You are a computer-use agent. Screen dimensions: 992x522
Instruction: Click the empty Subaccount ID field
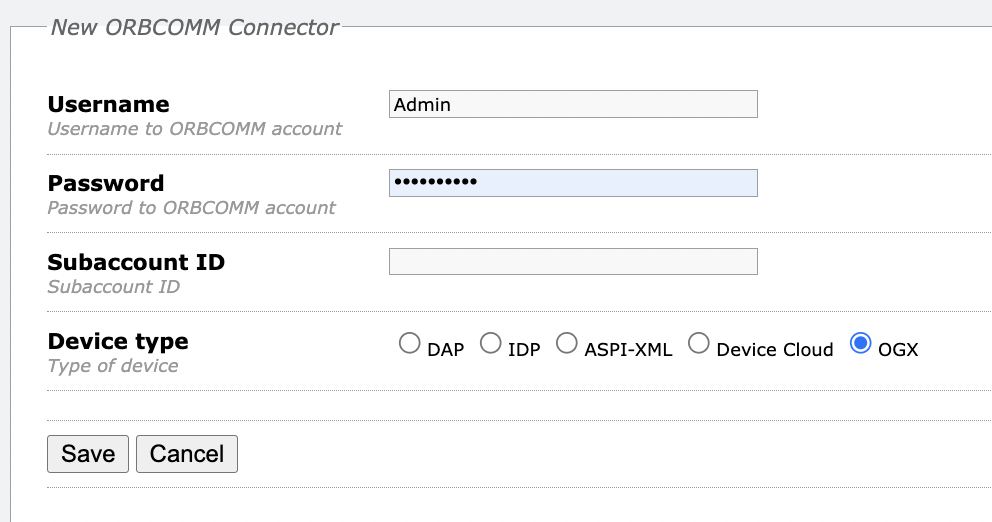coord(572,262)
